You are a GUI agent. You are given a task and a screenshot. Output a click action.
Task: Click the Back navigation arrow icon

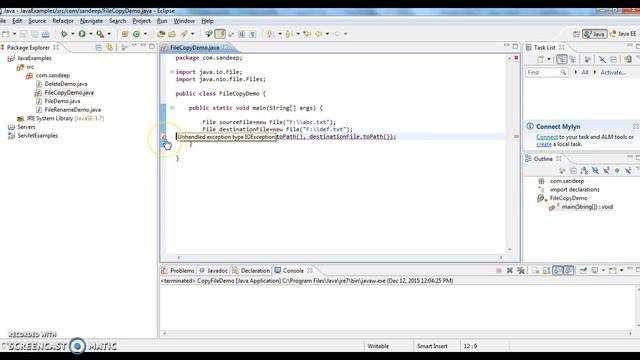pyautogui.click(x=318, y=34)
